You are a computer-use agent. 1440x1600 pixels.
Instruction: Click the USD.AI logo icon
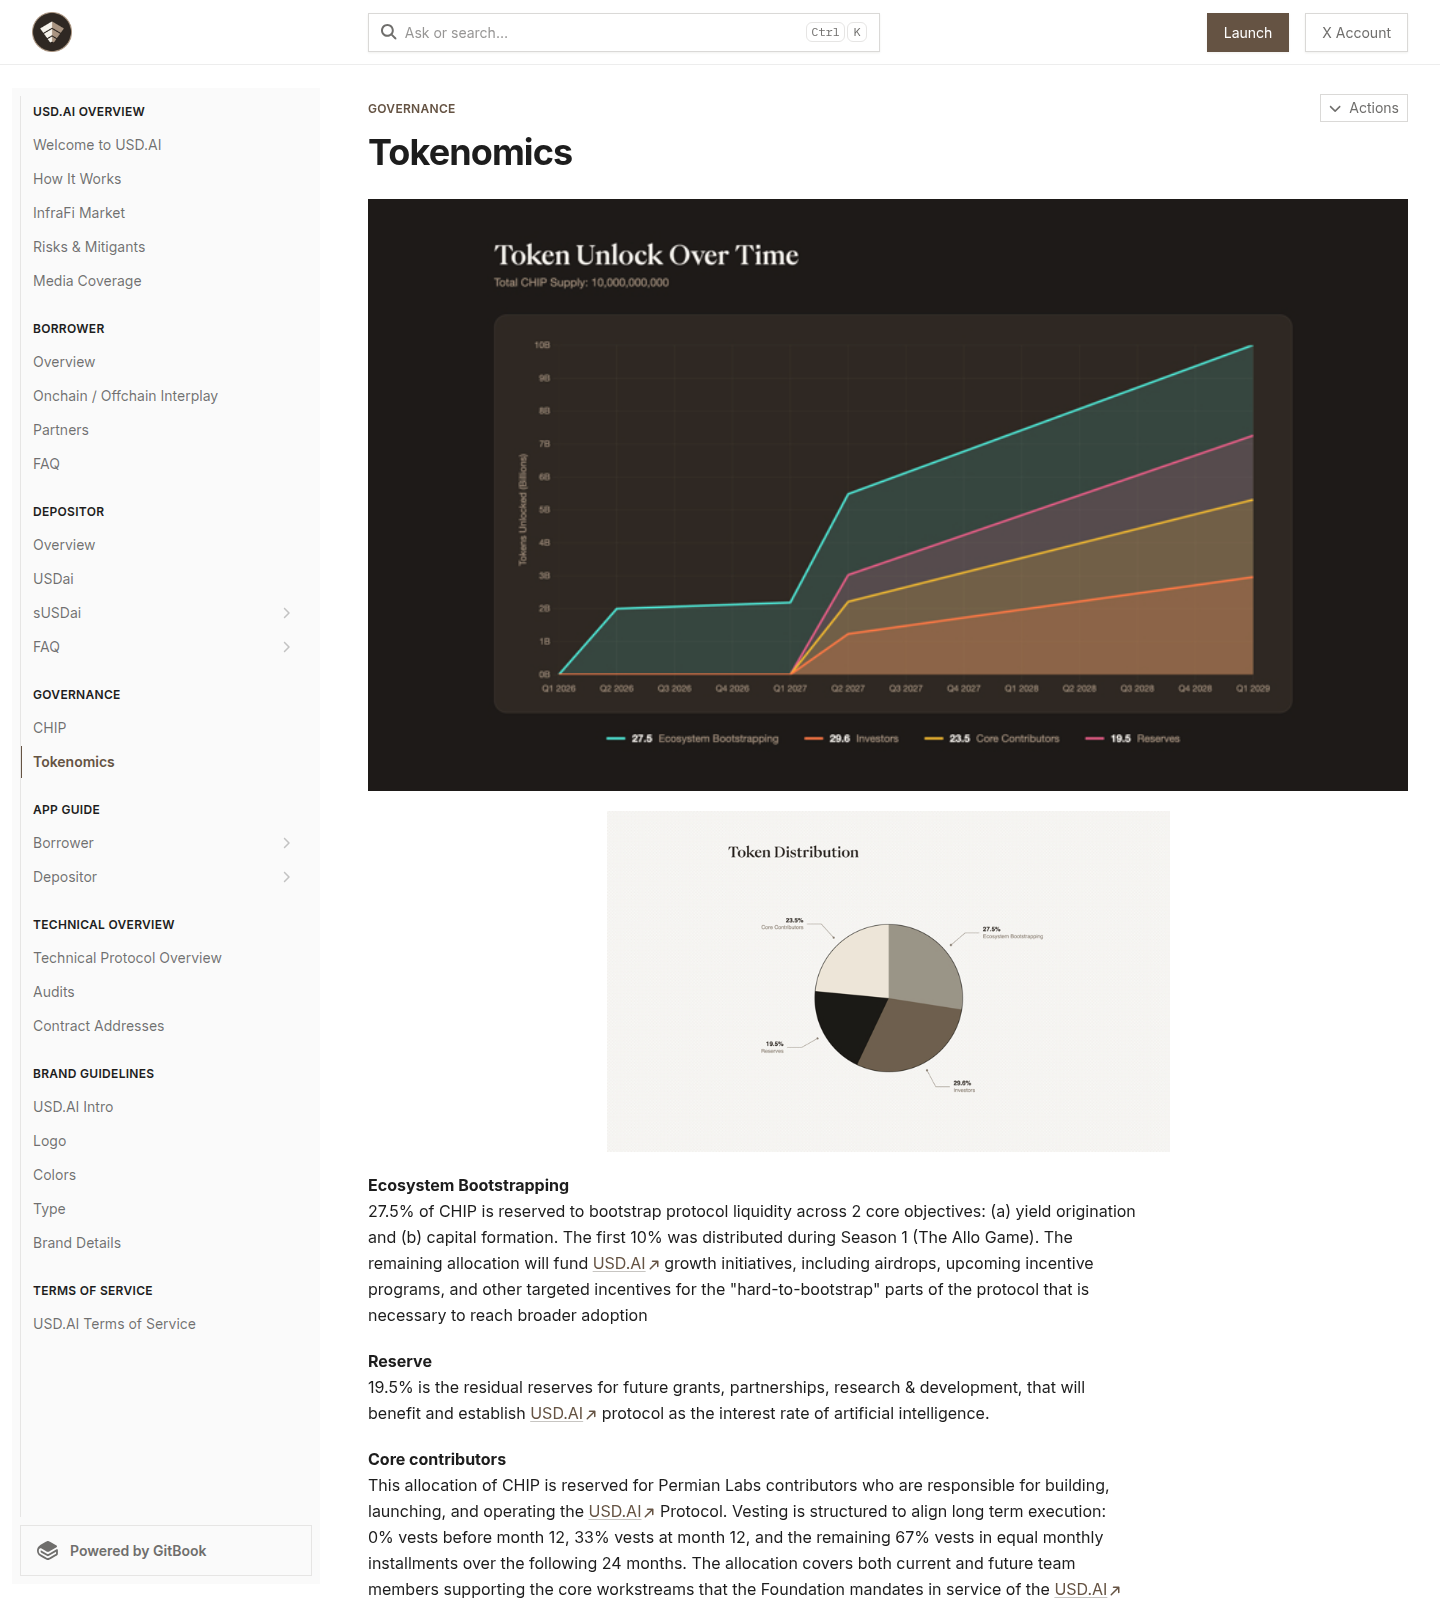tap(52, 32)
